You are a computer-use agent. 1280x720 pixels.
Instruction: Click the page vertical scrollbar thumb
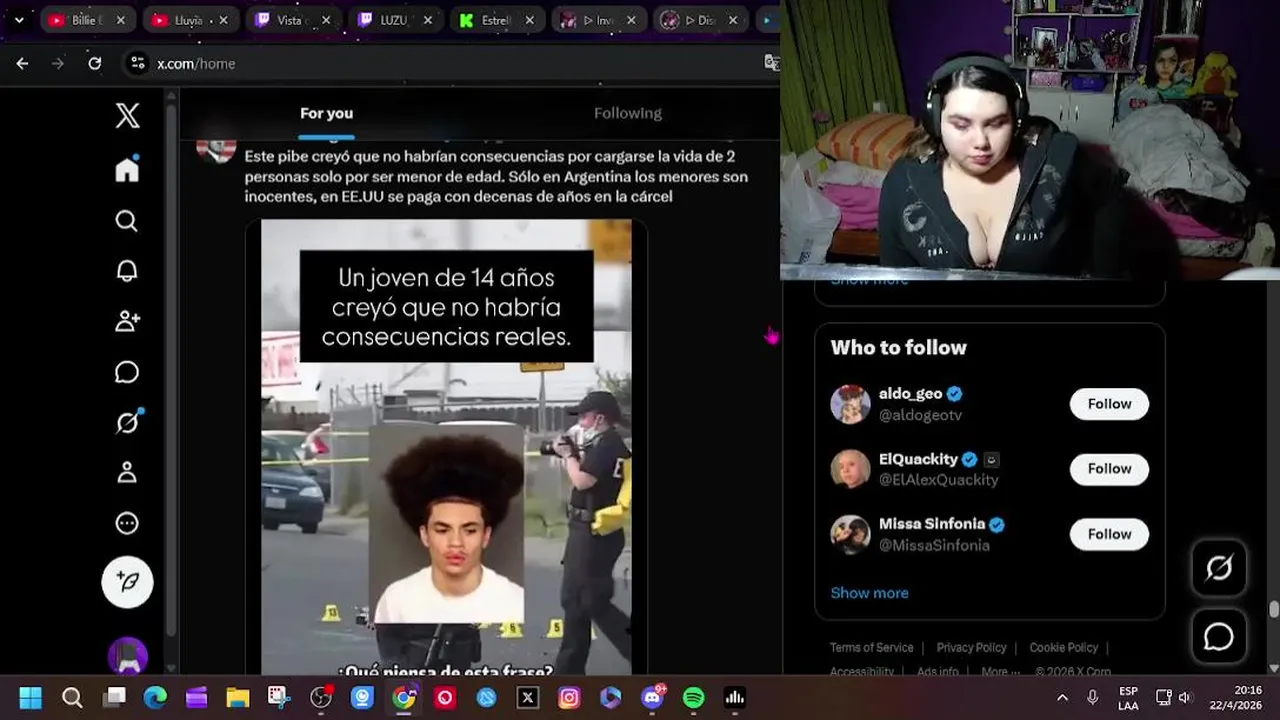click(1273, 609)
